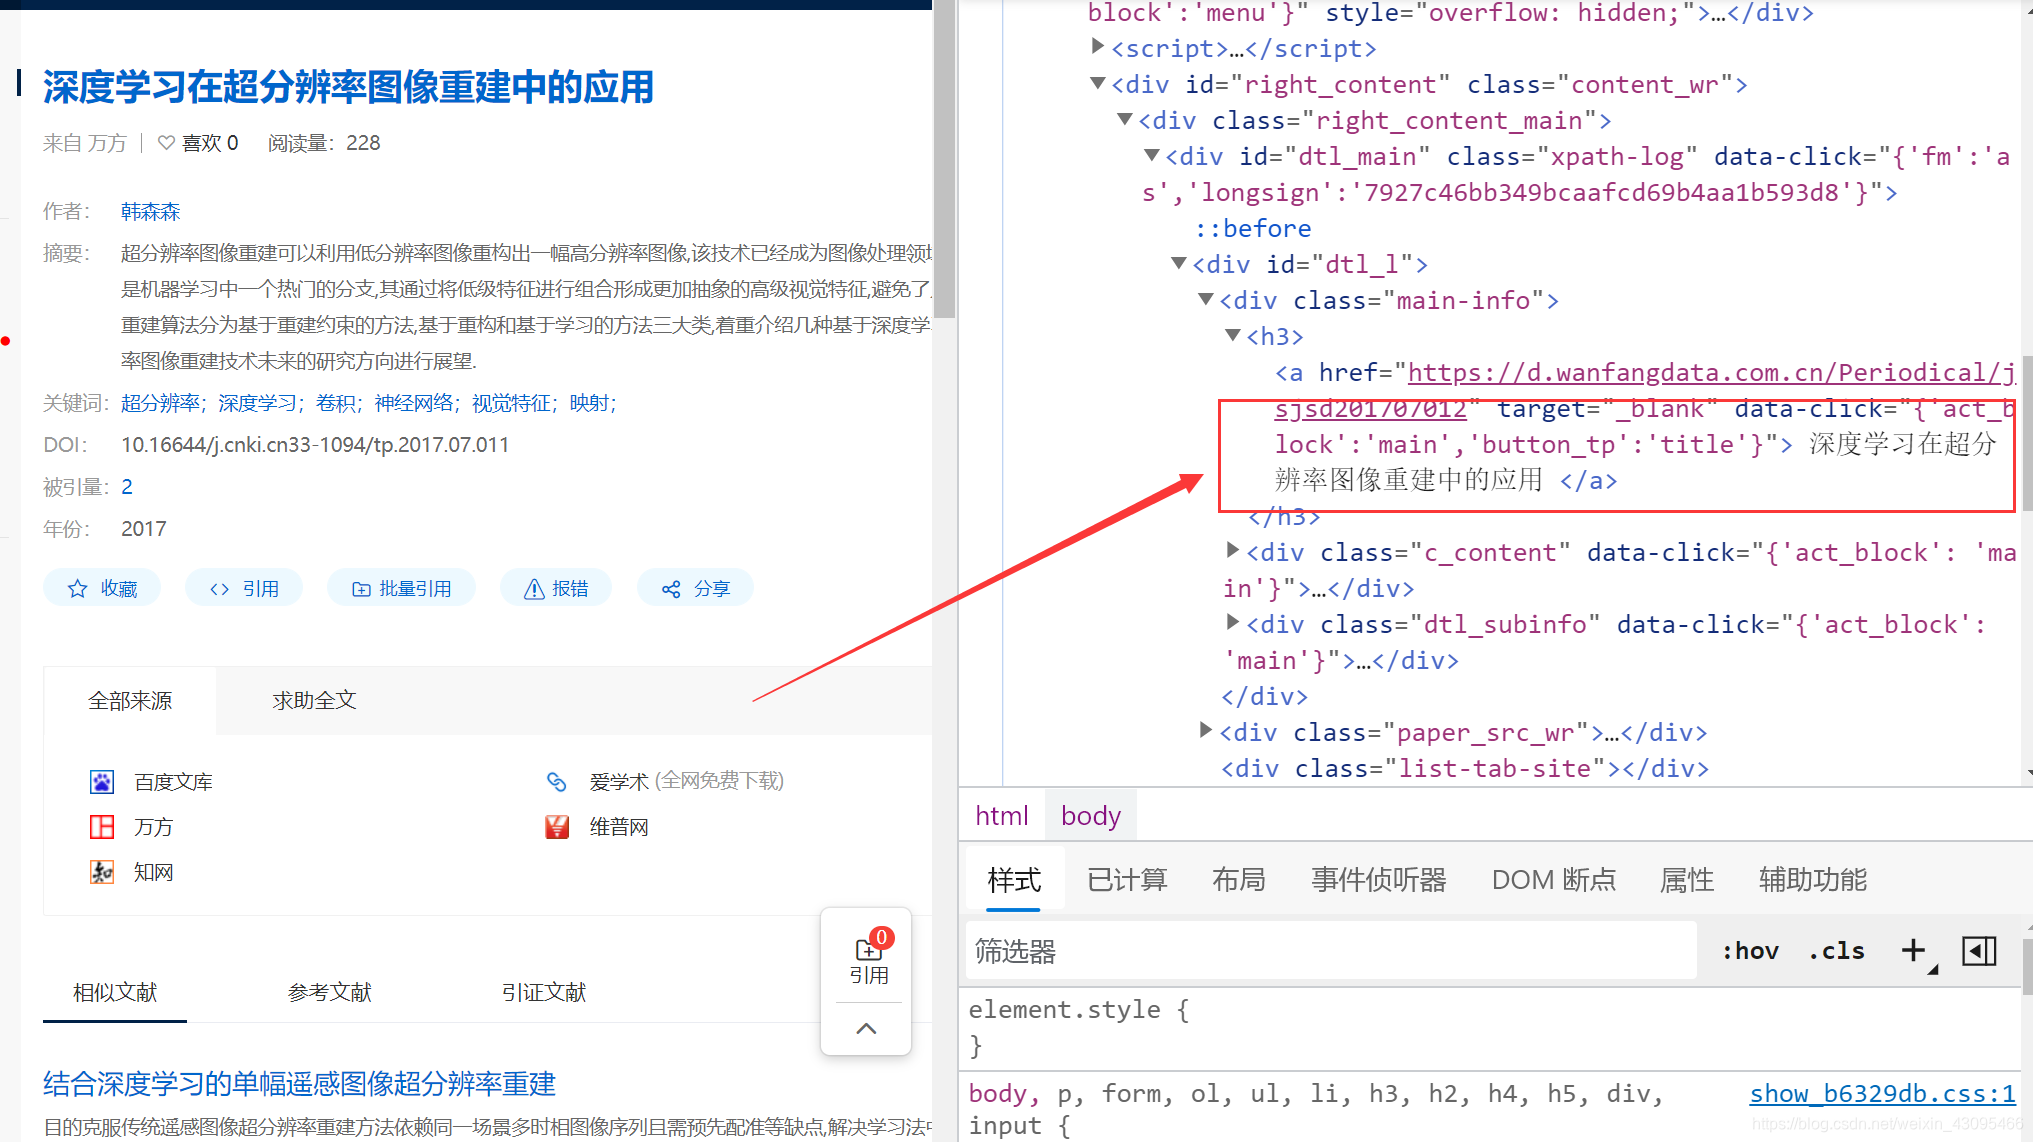Click keyword 超分辨率
Image resolution: width=2033 pixels, height=1142 pixels.
click(160, 403)
